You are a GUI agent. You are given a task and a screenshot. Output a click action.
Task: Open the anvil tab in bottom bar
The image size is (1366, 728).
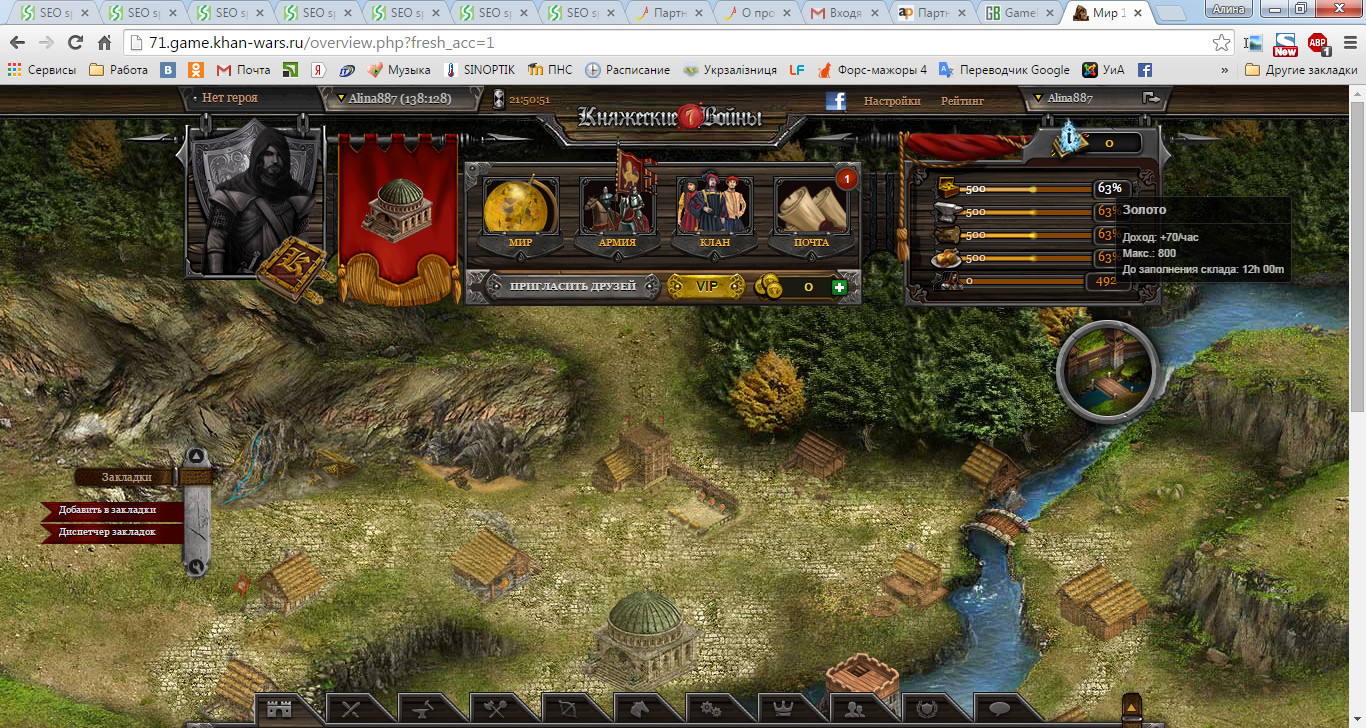tap(422, 710)
